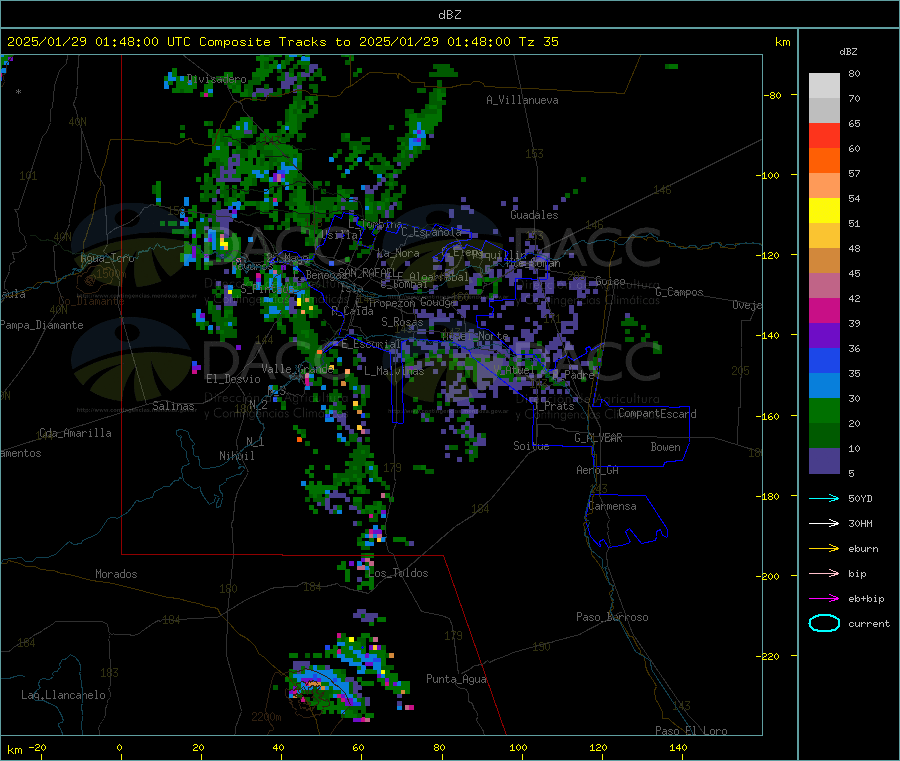900x761 pixels.
Task: Click the -80 km vertical axis tick
Action: pos(772,95)
